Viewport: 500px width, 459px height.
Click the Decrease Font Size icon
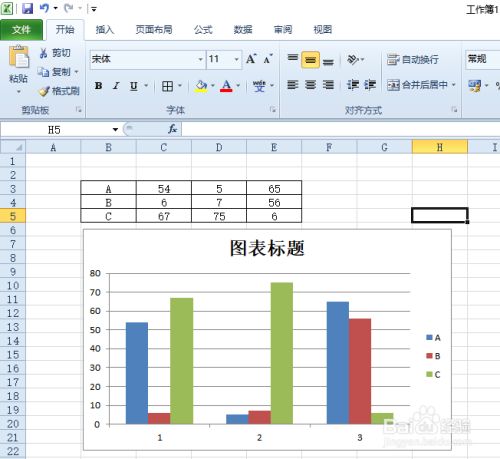point(268,59)
